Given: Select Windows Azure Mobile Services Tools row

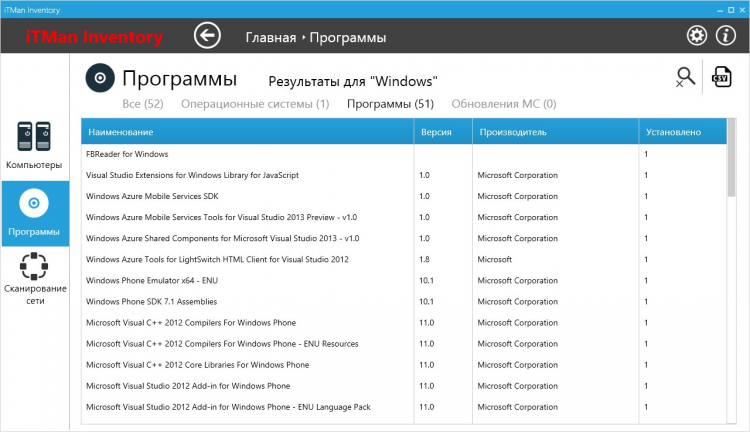Looking at the screenshot, I should 404,217.
